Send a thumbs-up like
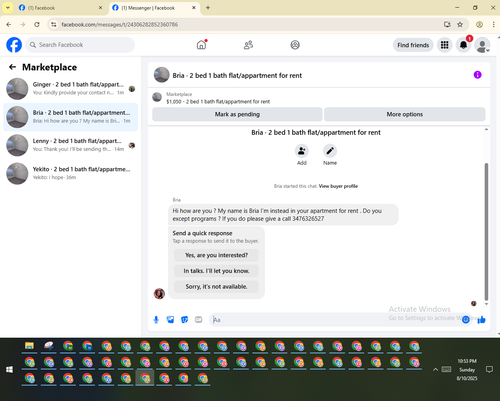 coord(481,320)
